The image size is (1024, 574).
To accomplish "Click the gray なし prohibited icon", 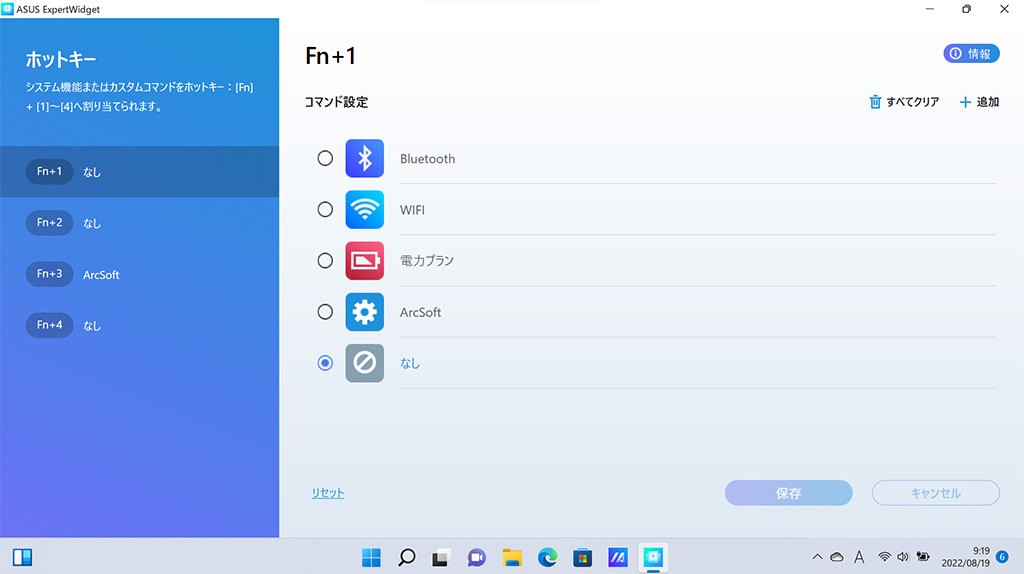I will click(364, 363).
